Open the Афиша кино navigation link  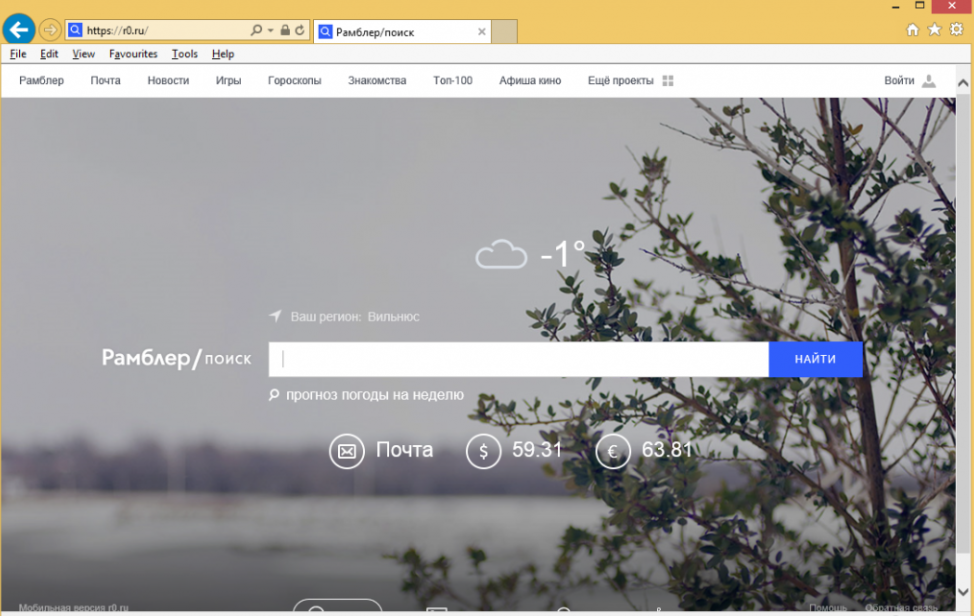pos(530,80)
